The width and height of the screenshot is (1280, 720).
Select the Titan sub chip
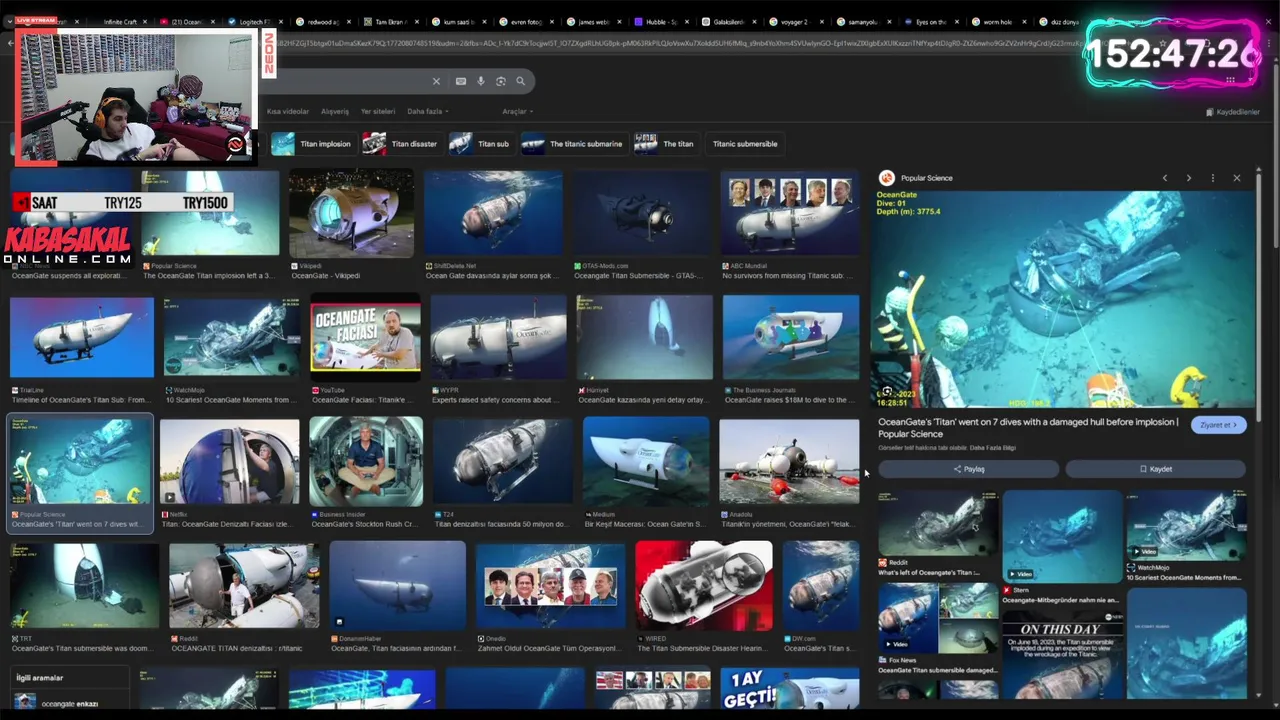coord(481,144)
